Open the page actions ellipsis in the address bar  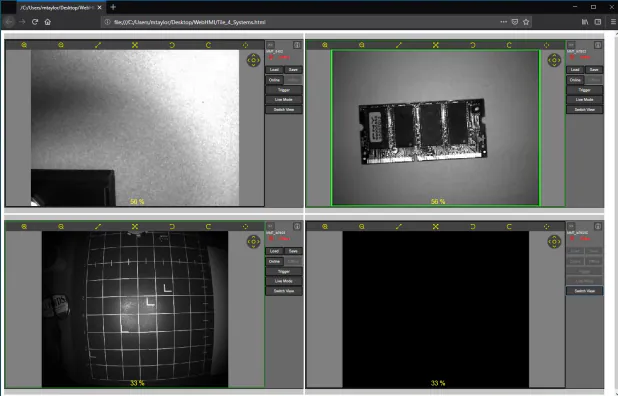[x=503, y=22]
